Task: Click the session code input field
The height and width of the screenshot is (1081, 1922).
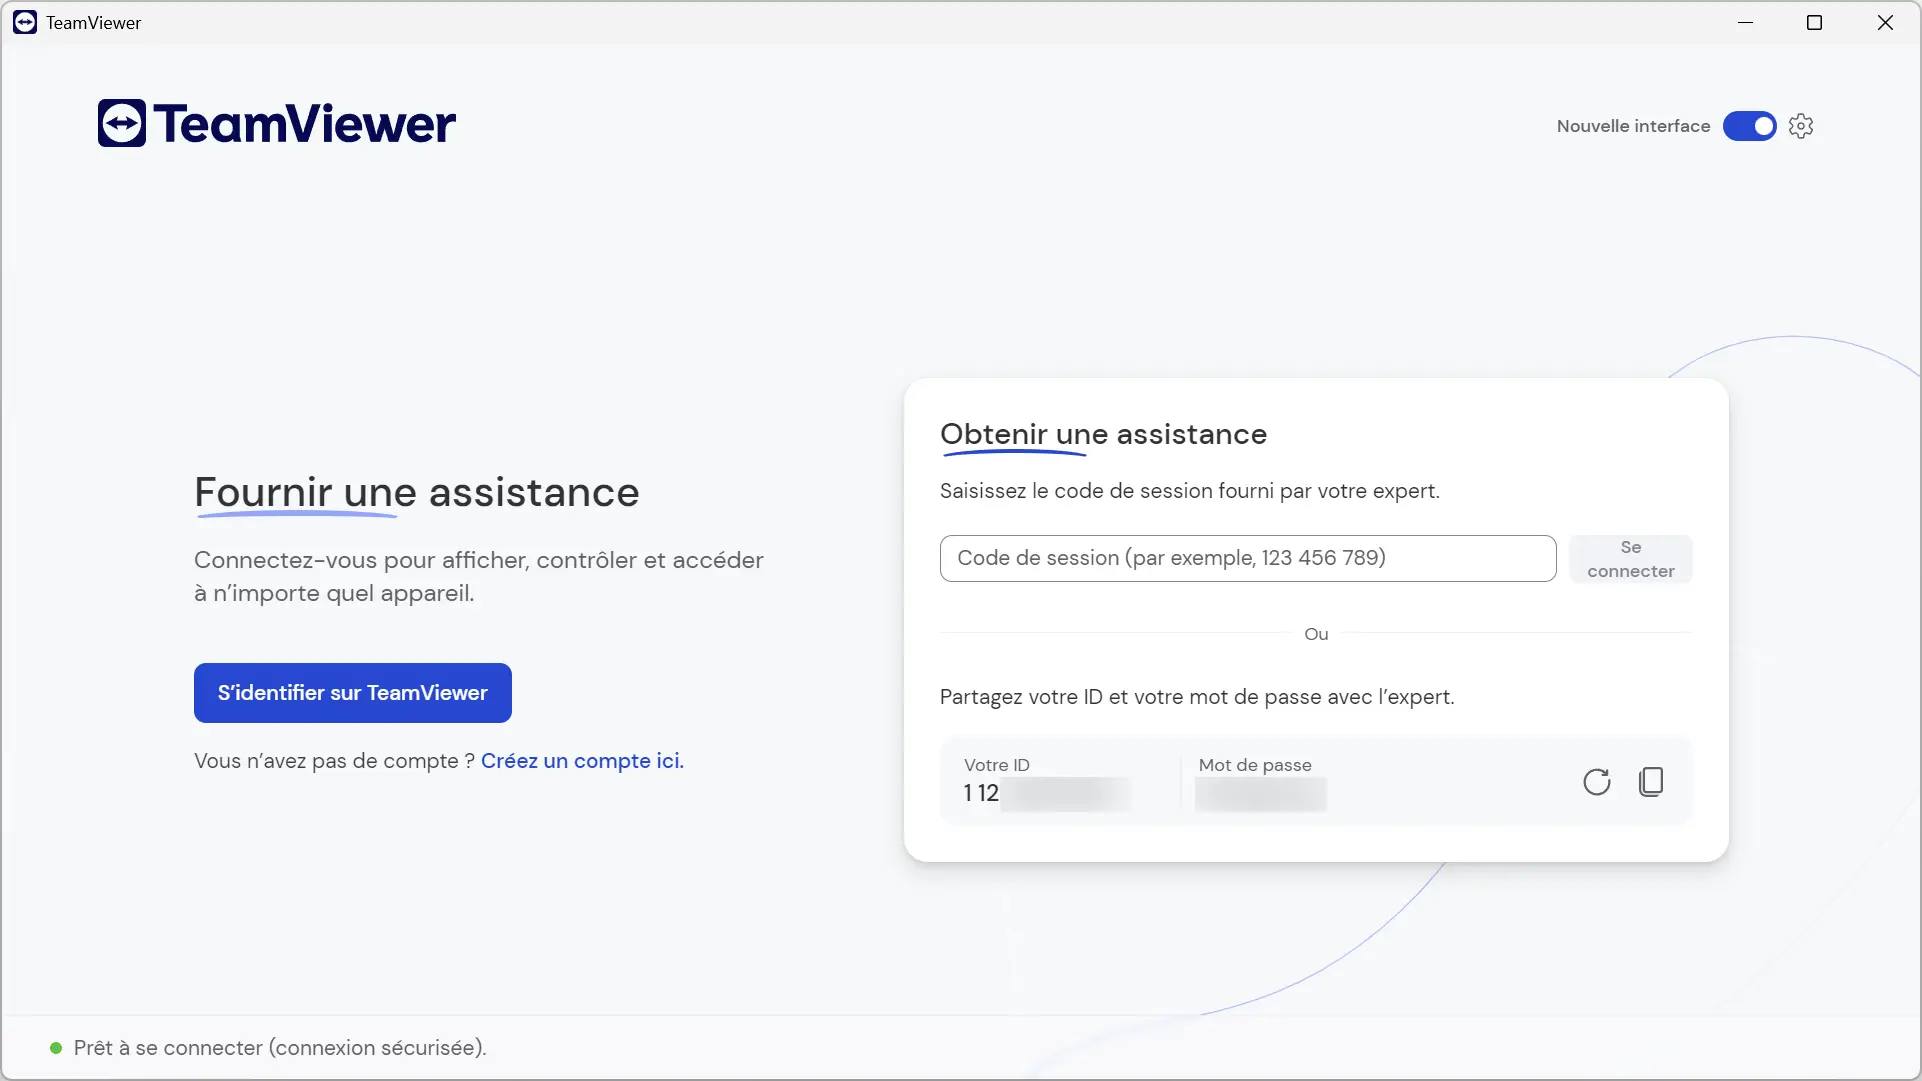Action: [x=1247, y=557]
